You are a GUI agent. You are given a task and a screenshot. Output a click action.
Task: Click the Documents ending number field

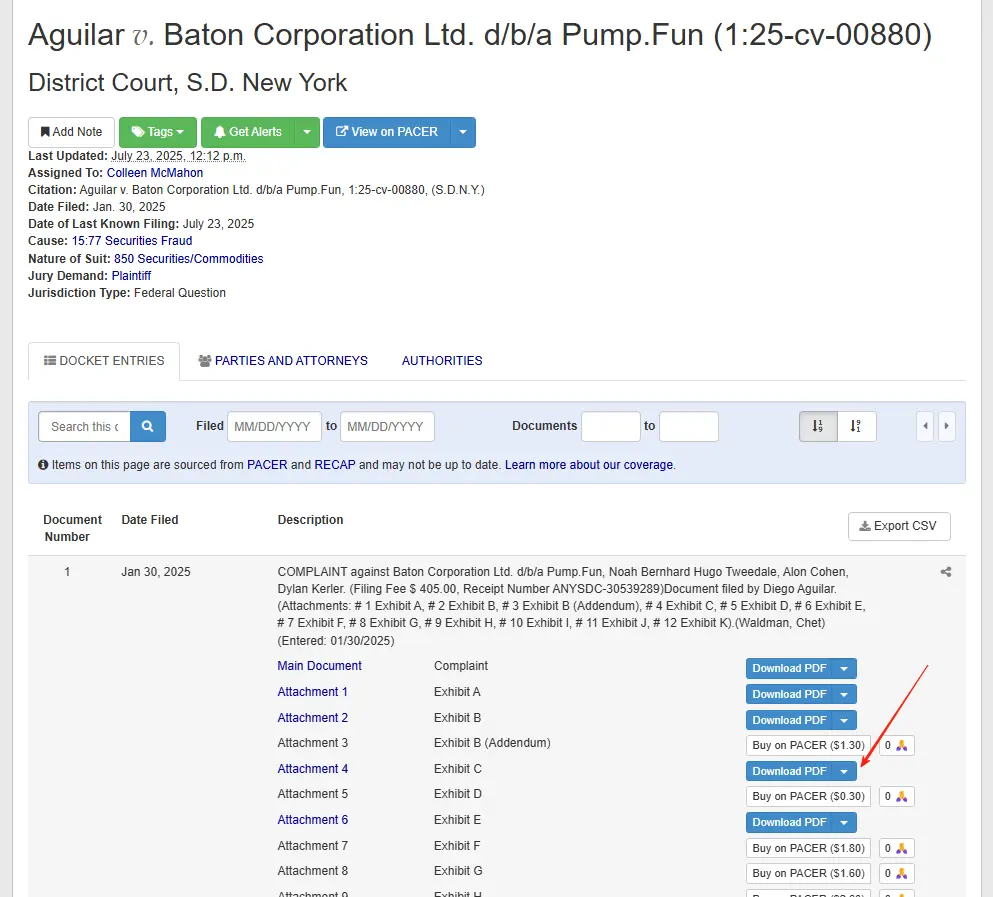pos(688,426)
